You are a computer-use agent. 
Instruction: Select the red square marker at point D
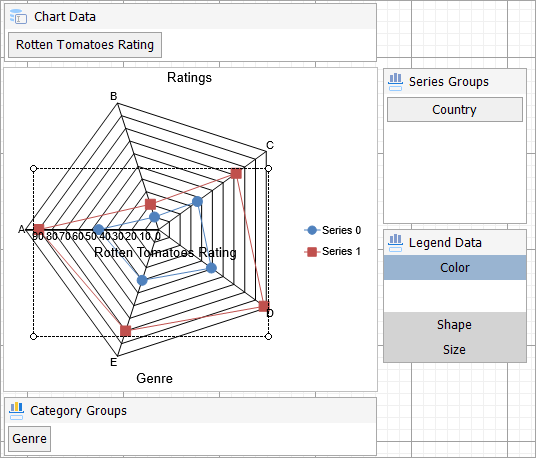pos(264,306)
